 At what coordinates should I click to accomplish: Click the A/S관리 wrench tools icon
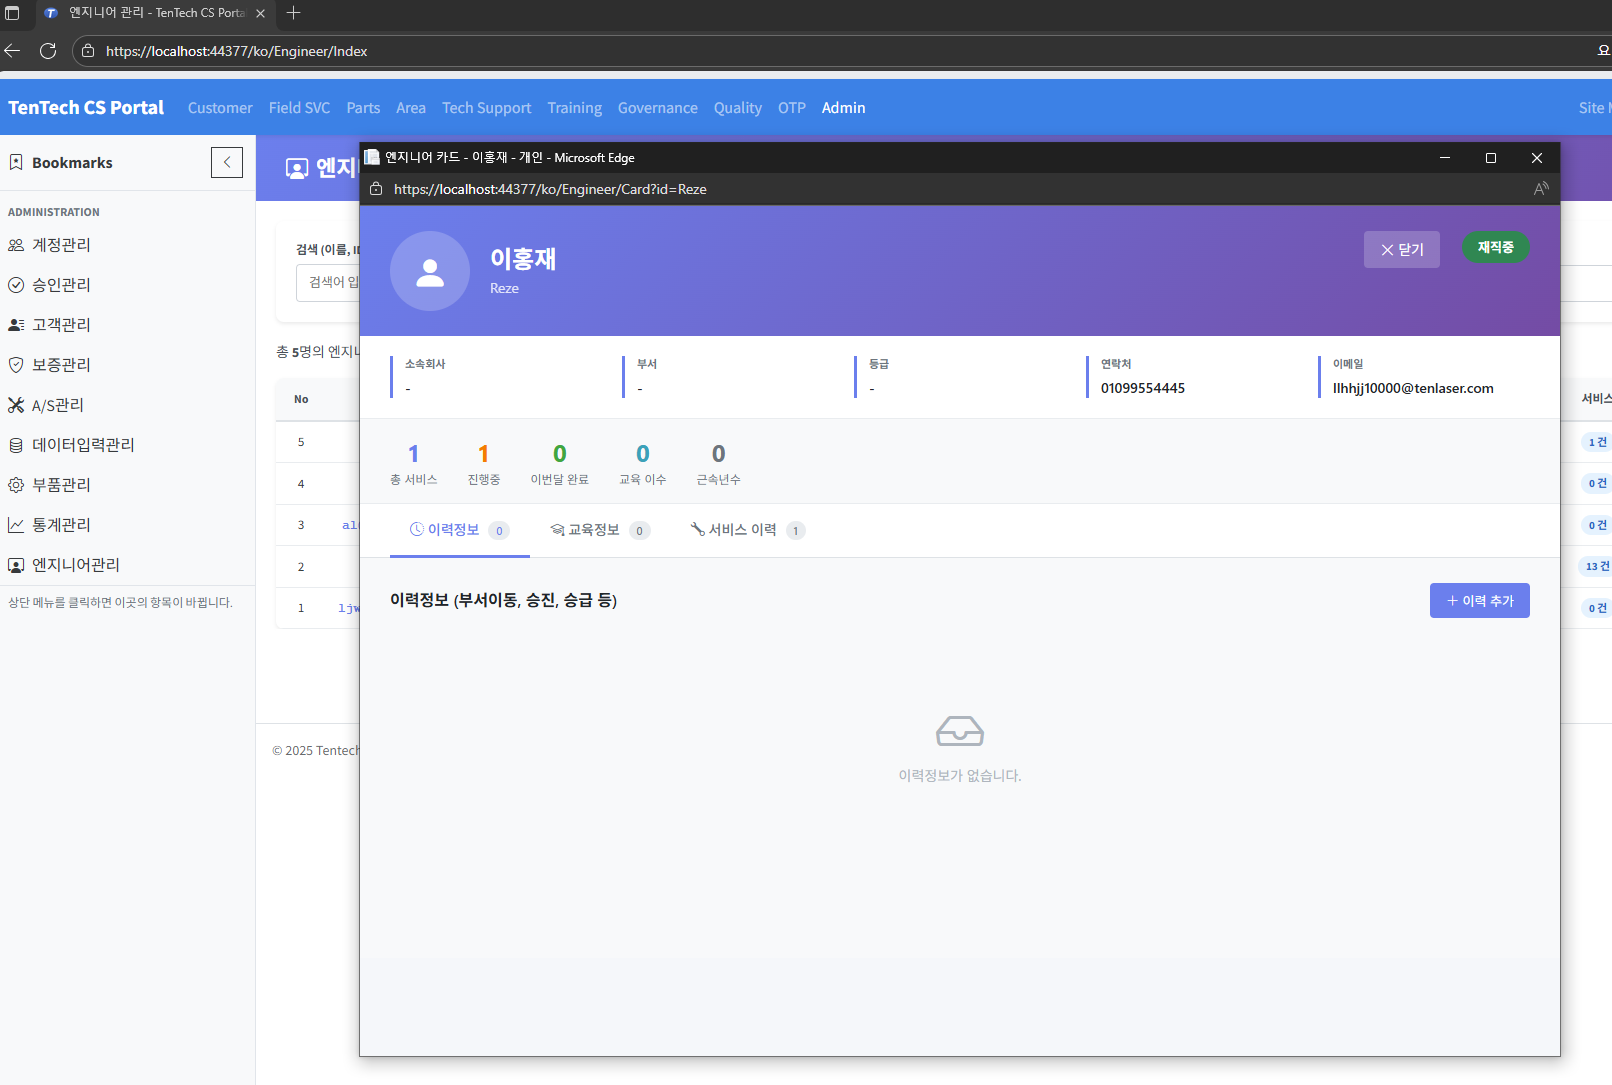[x=16, y=405]
